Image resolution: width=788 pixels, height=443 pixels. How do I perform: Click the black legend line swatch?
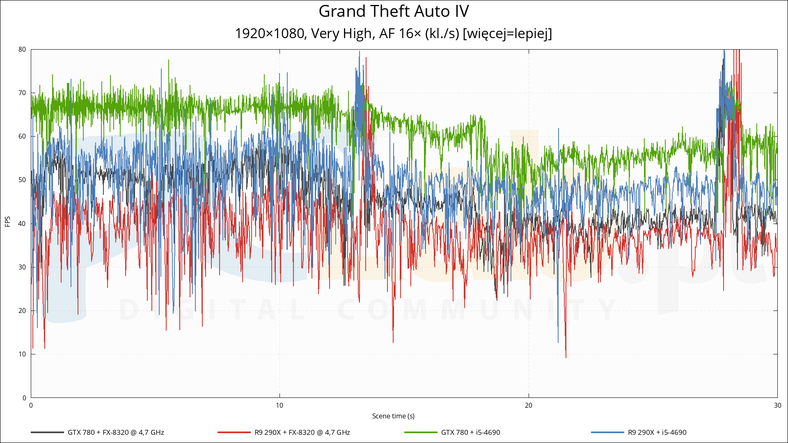47,432
